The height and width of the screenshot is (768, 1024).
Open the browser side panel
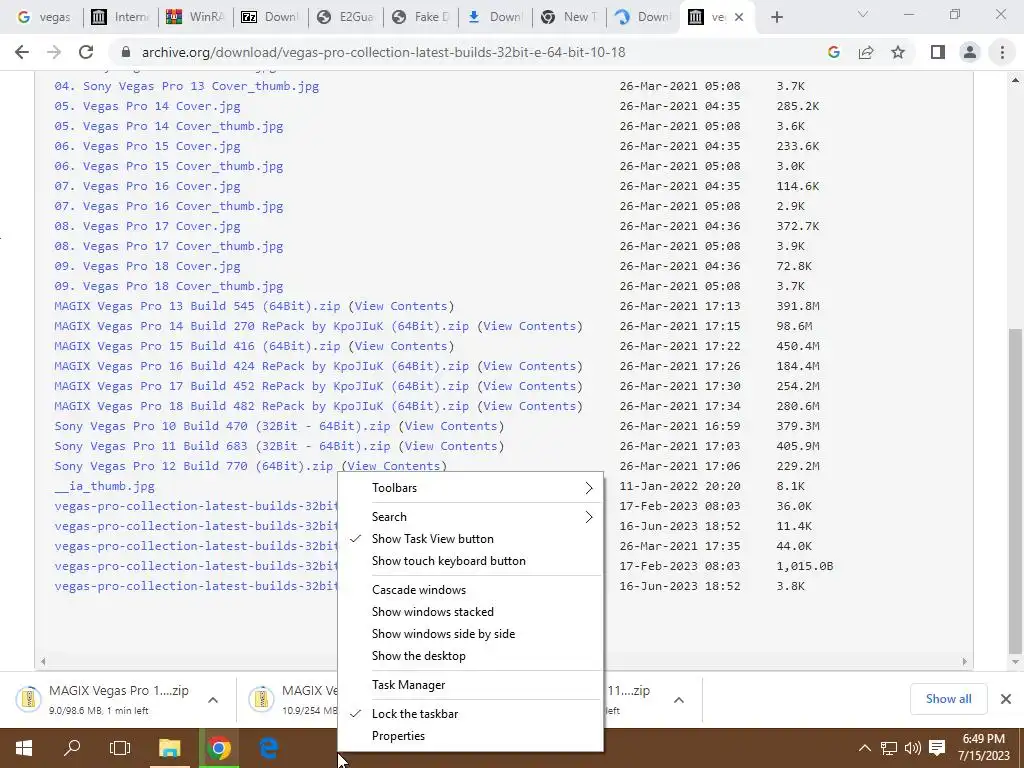pos(938,52)
